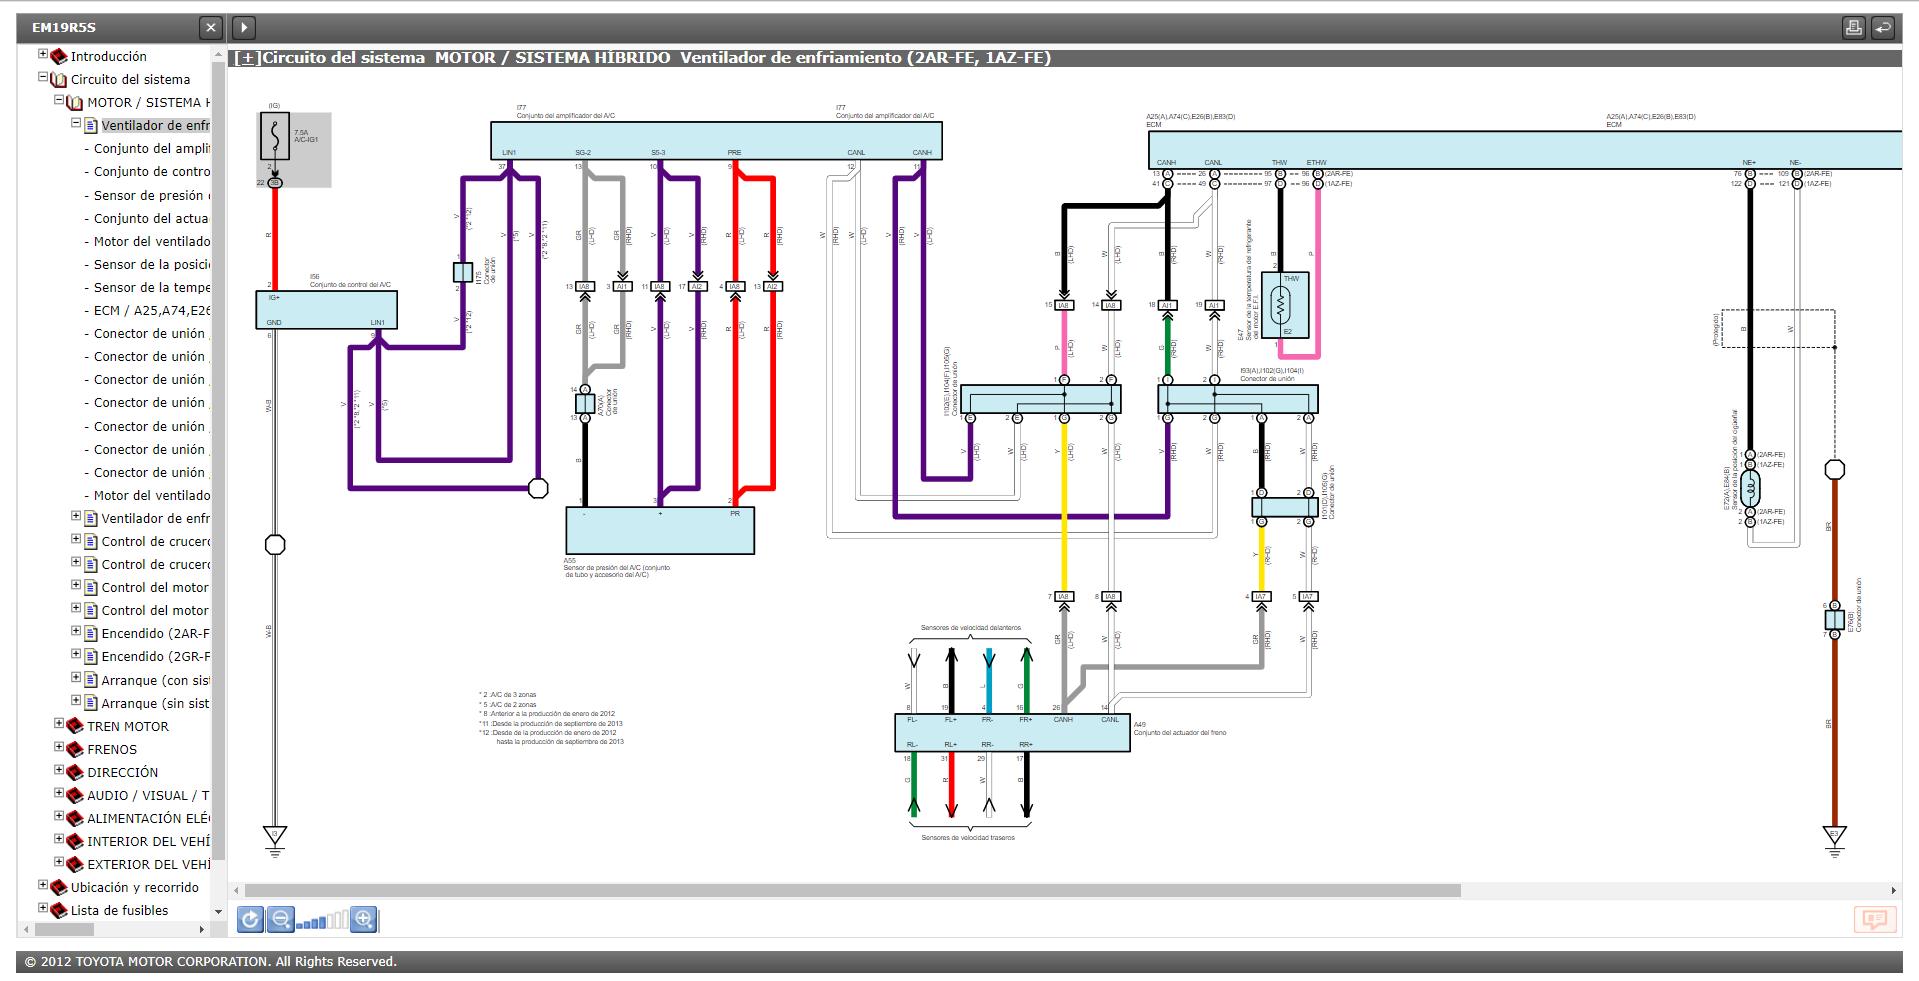This screenshot has height=981, width=1919.
Task: Collapse the MOTOR / SISTEMA H node
Action: tap(59, 100)
